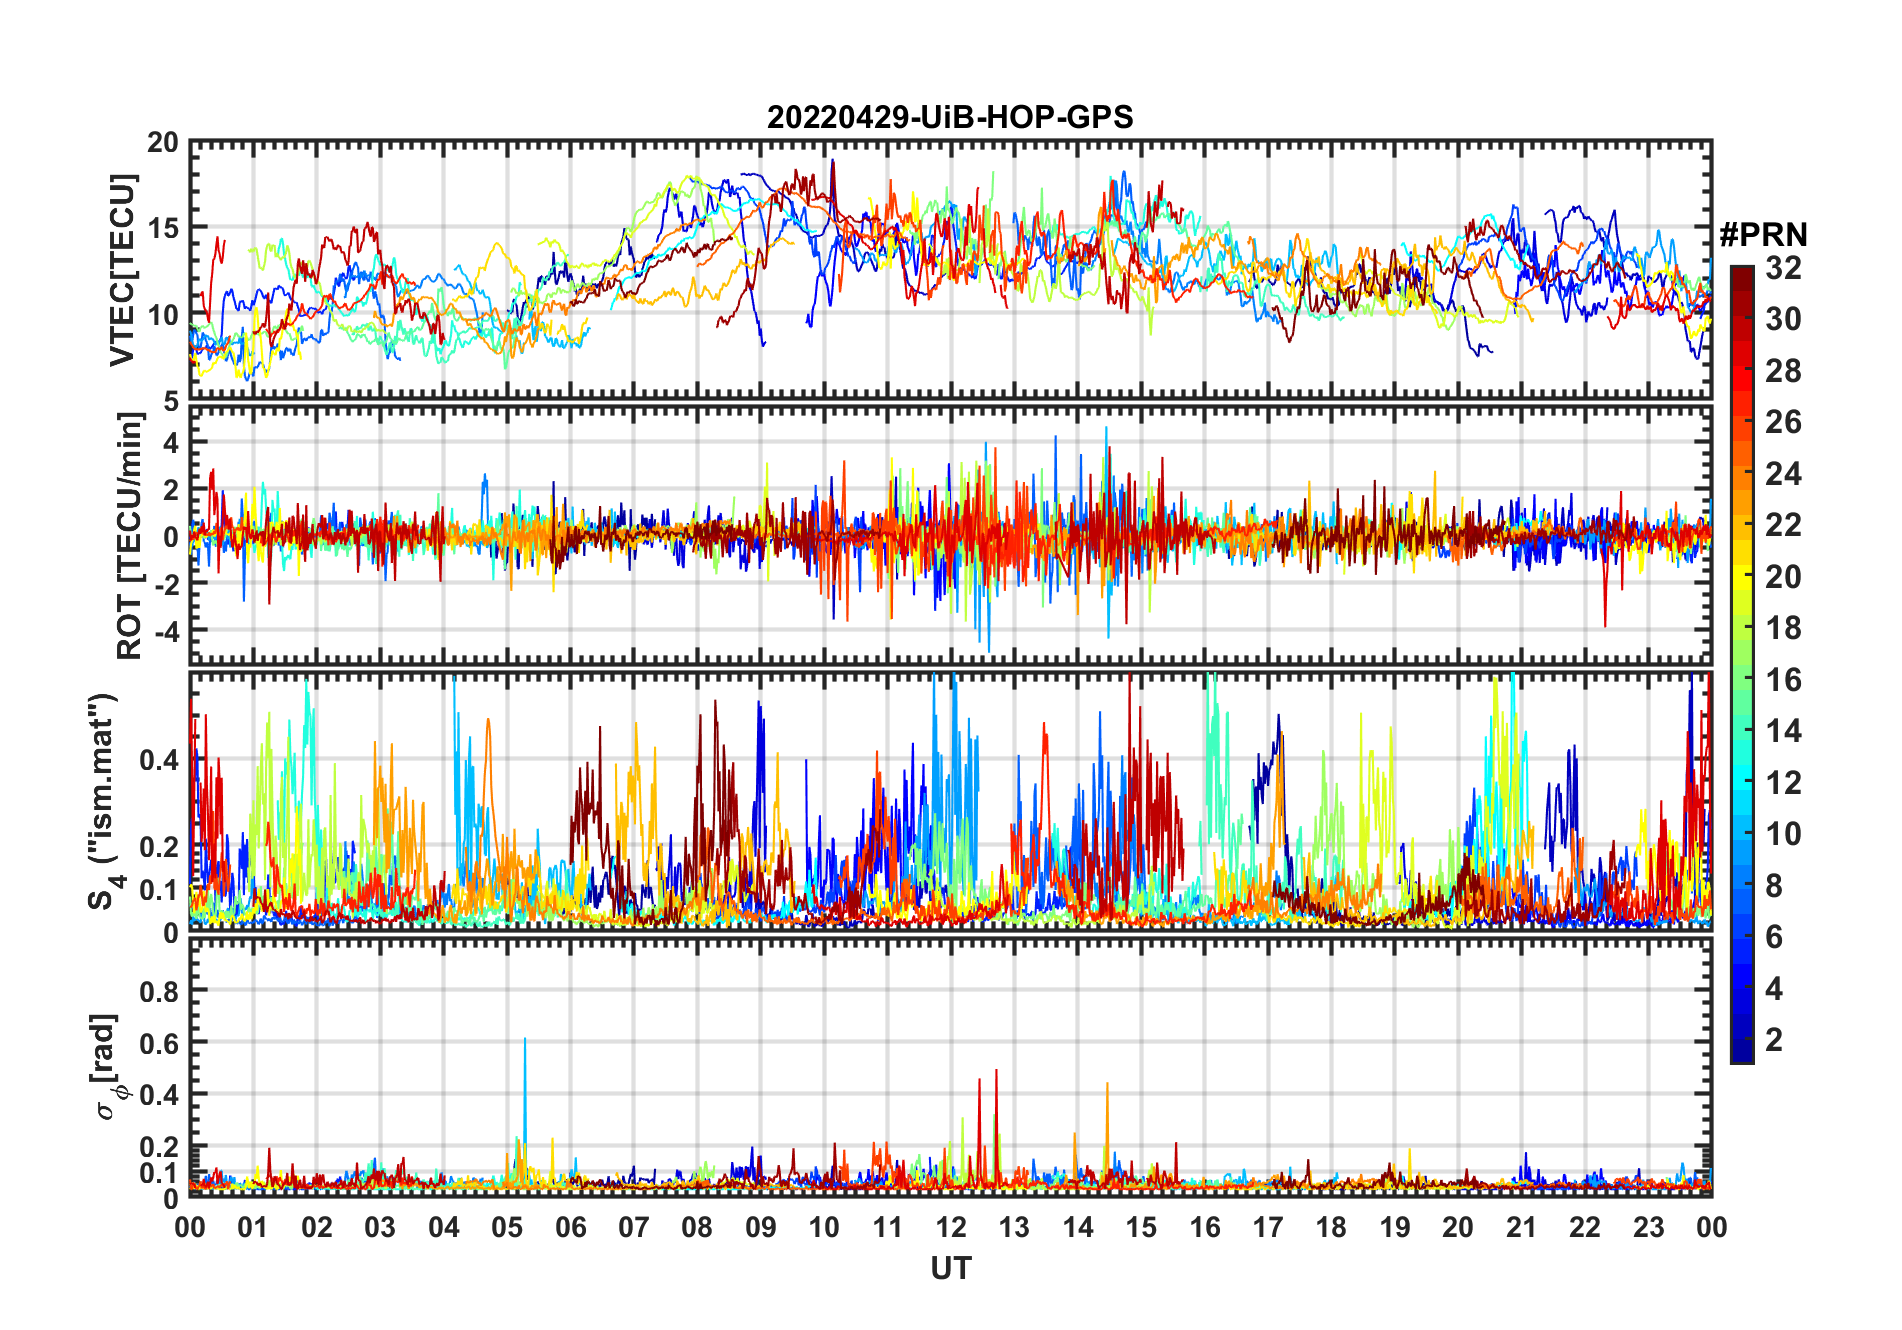Click the 18 tick on UT axis

pyautogui.click(x=1331, y=1227)
